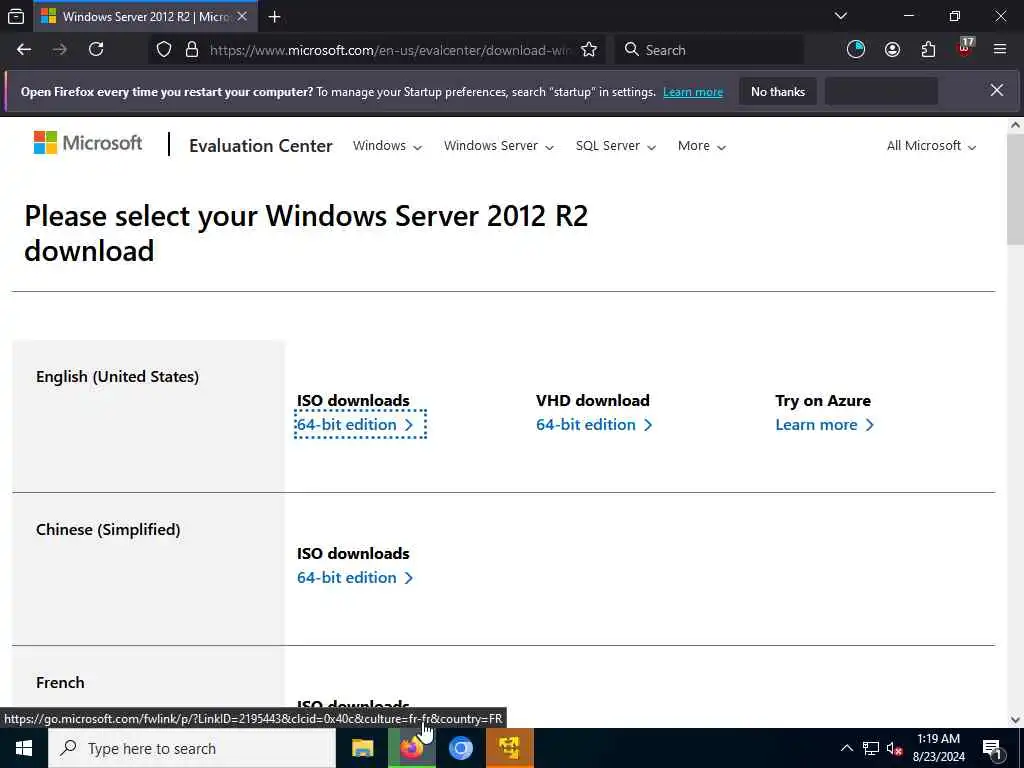
Task: Click Learn more in the Firefox startup bar
Action: click(x=693, y=92)
